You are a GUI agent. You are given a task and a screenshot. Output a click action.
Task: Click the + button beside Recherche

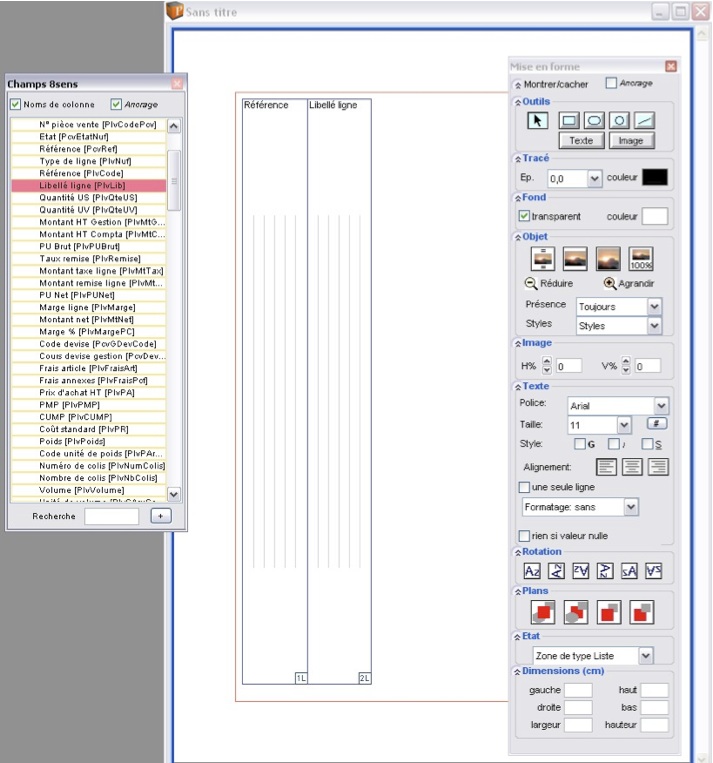click(161, 515)
